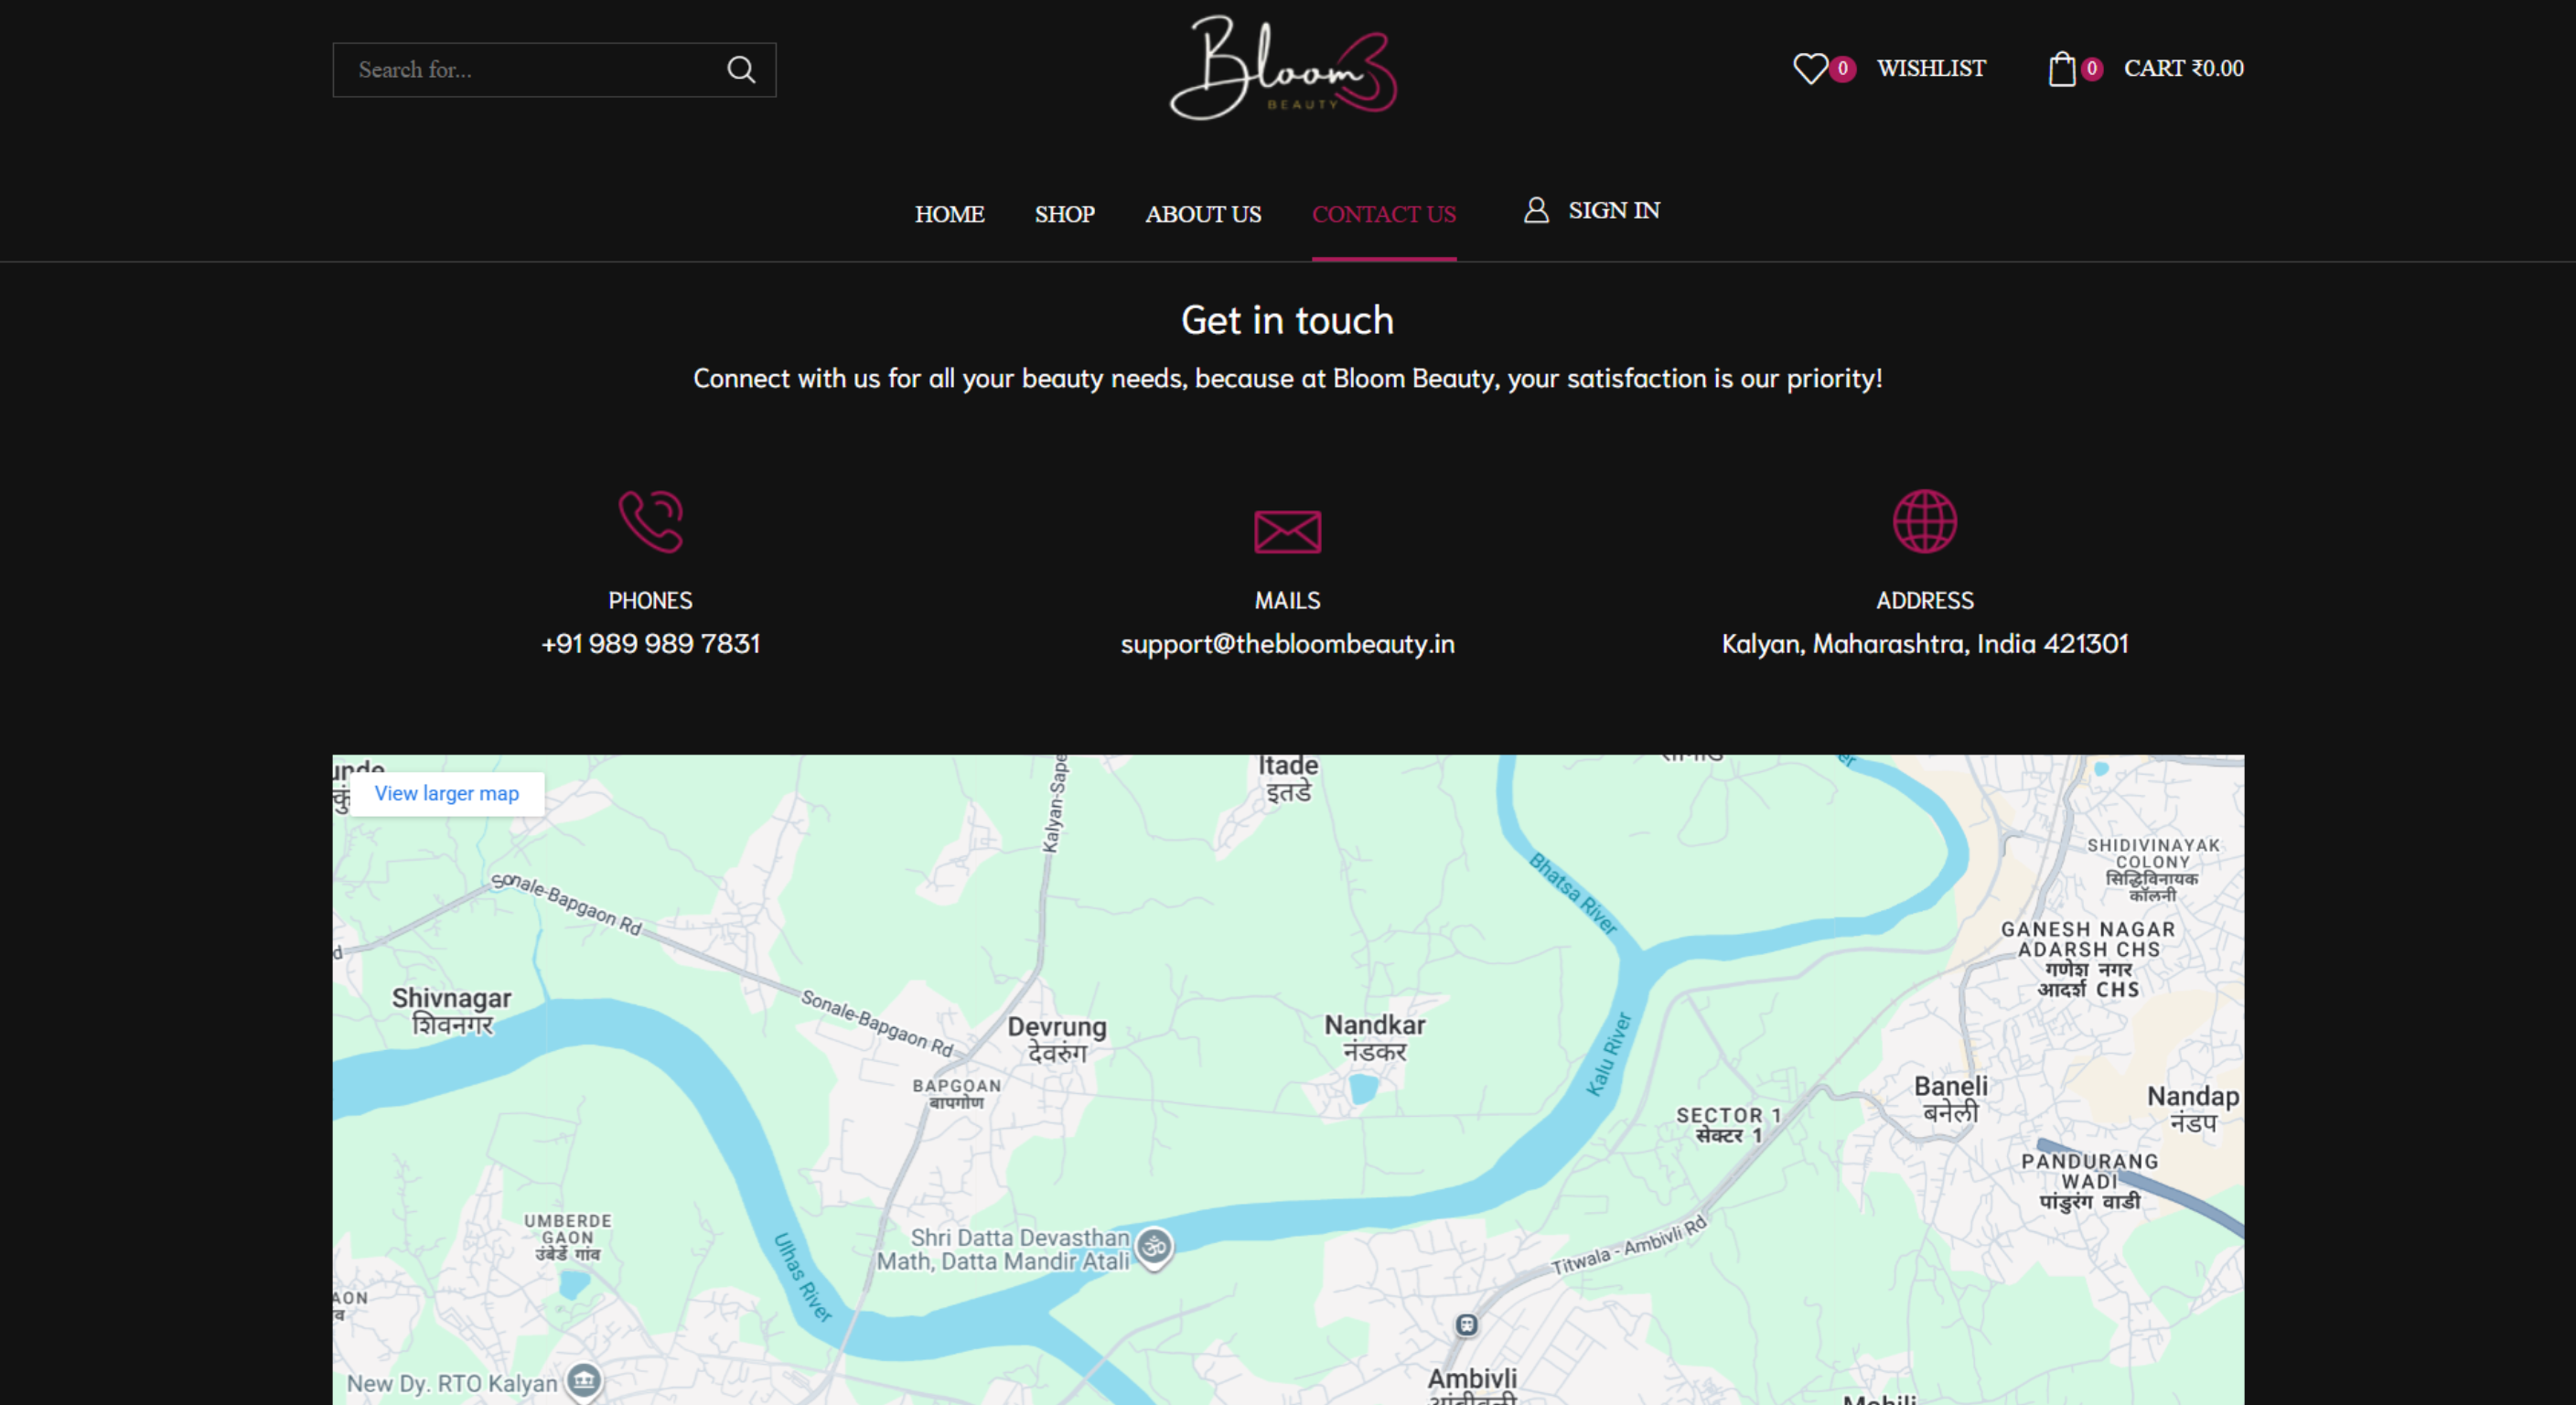2576x1405 pixels.
Task: Click the Bloom Beauty logo
Action: pos(1284,68)
